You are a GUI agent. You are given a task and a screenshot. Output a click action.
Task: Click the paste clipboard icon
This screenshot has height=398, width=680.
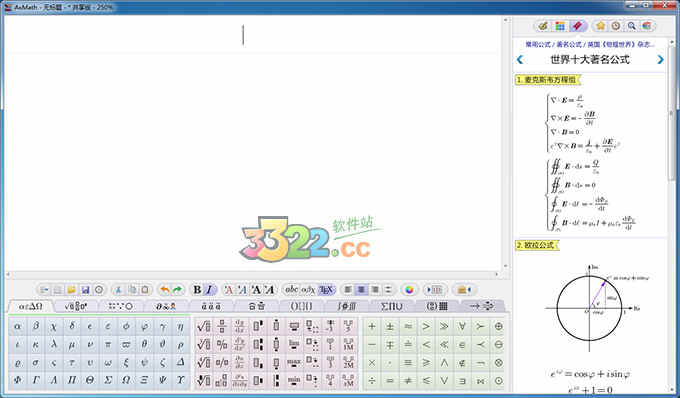coord(145,290)
